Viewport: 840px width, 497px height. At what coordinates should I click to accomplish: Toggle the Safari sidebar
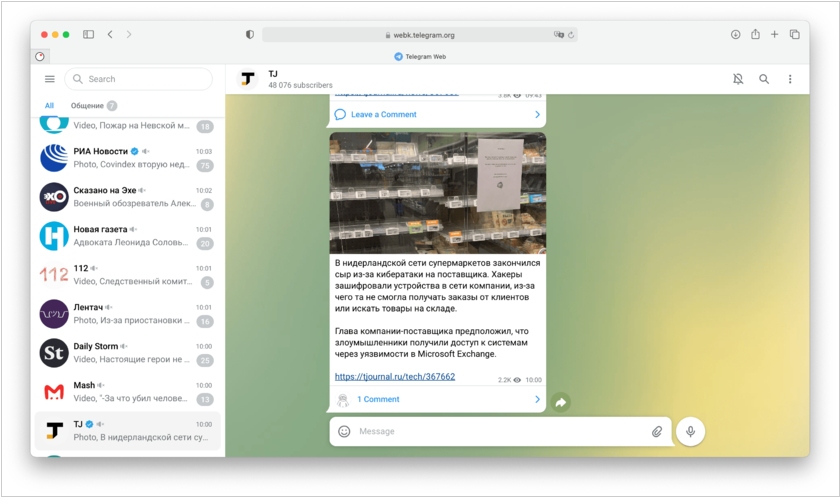click(88, 34)
